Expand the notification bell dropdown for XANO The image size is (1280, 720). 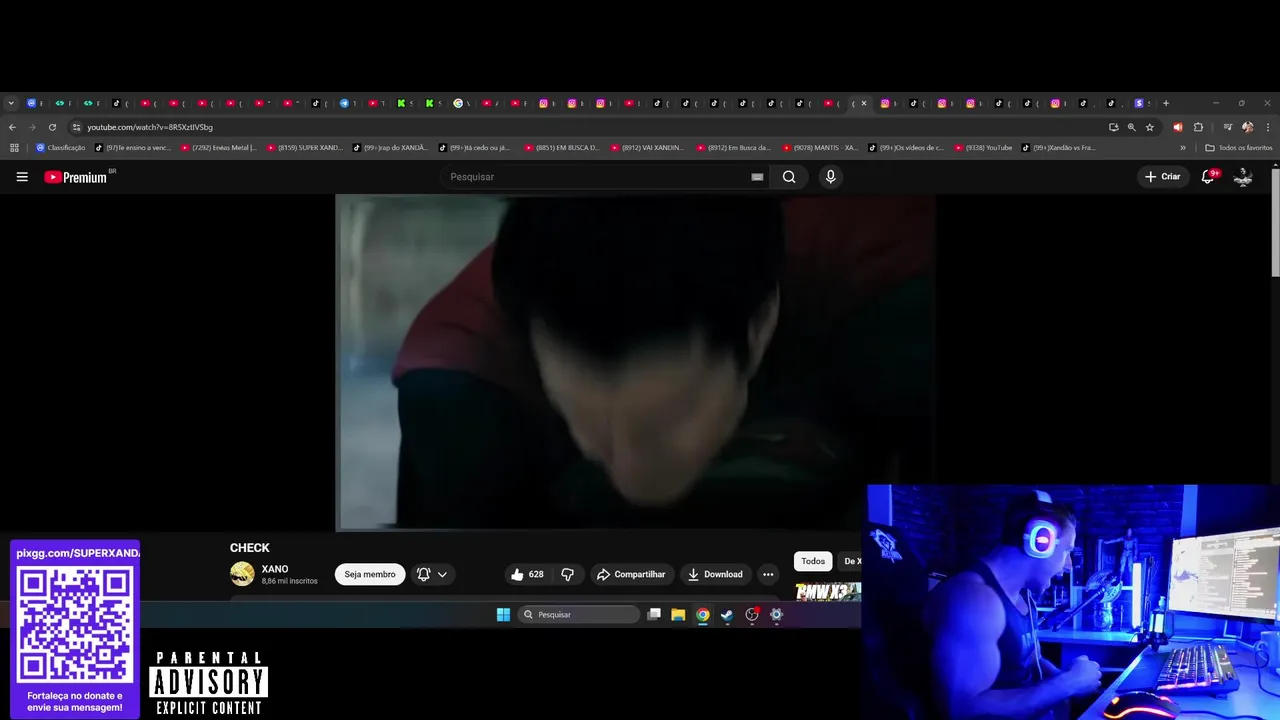click(432, 574)
